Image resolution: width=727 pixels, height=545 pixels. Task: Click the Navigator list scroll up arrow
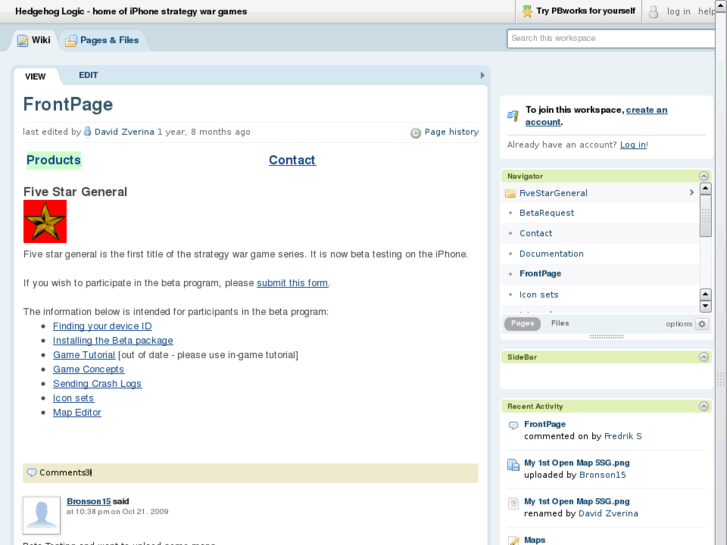[705, 188]
